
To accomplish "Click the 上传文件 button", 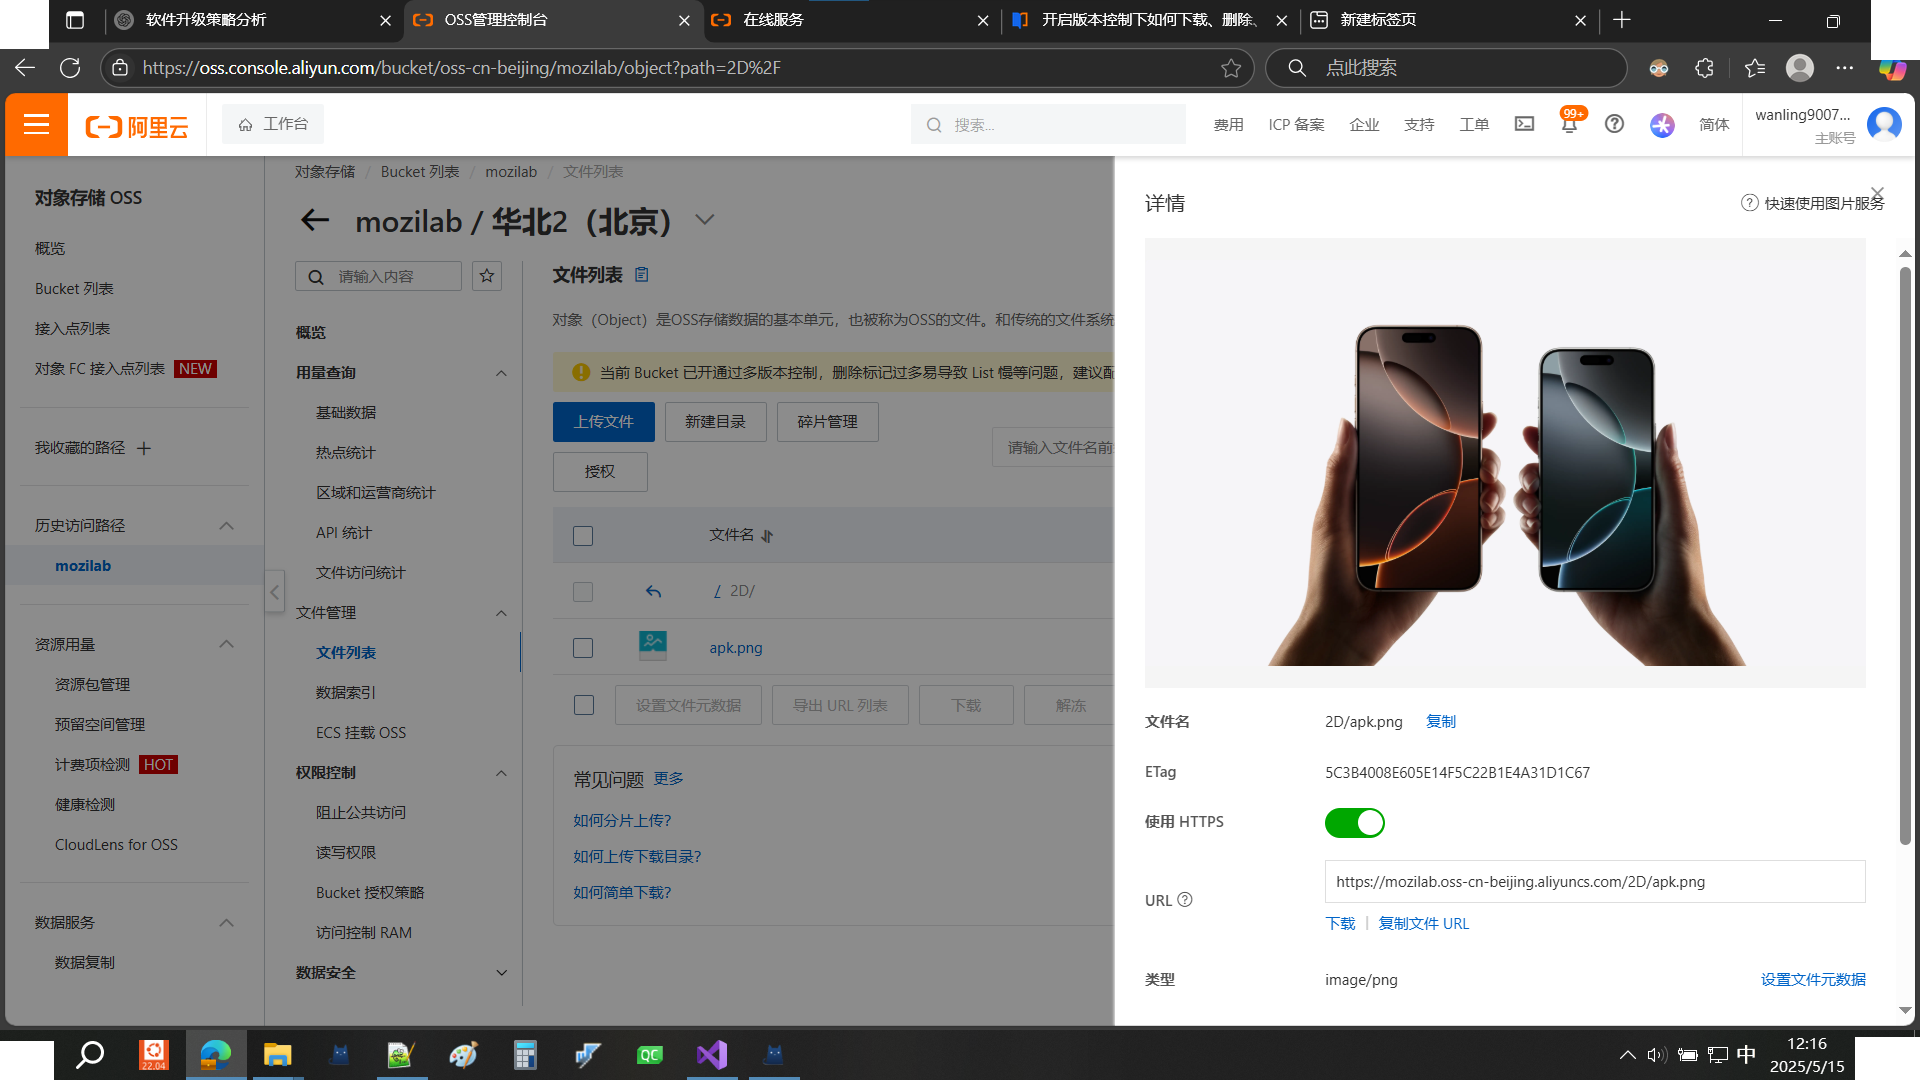I will pos(604,422).
